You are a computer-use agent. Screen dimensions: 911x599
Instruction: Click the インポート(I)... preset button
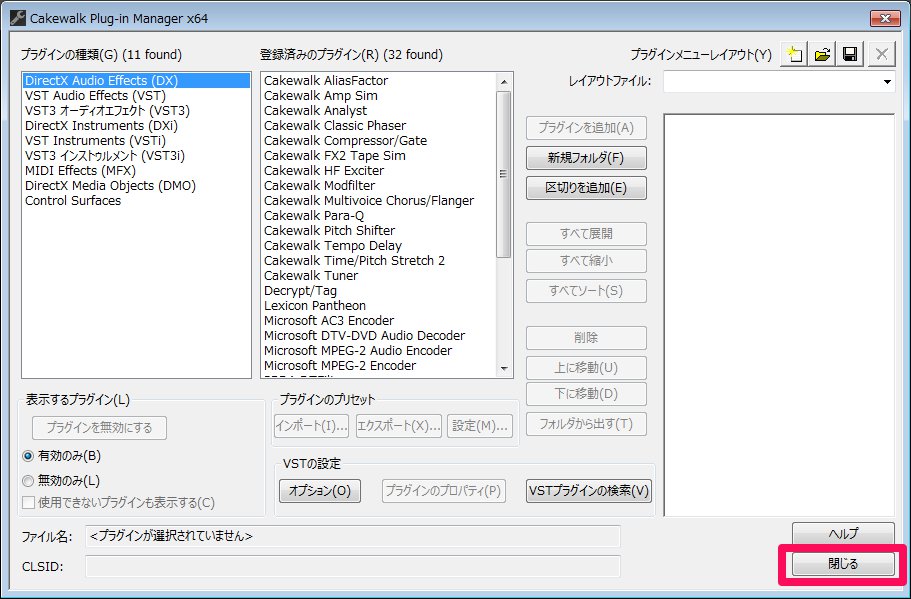[x=311, y=426]
